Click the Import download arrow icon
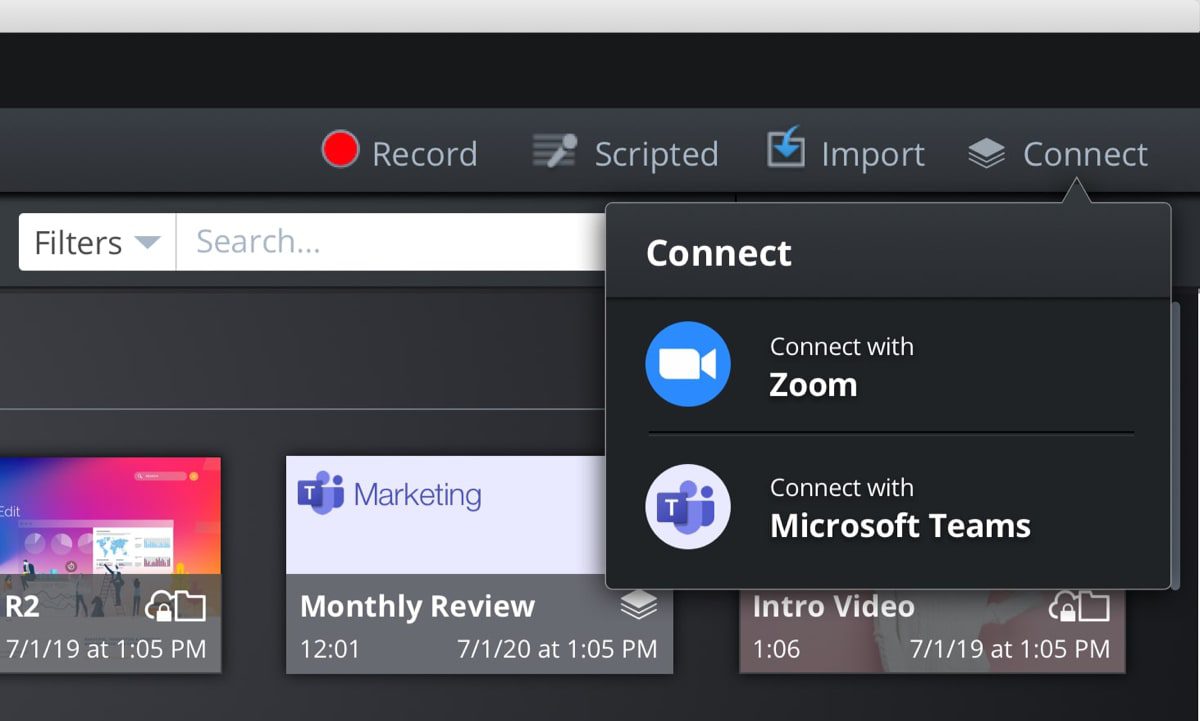The height and width of the screenshot is (721, 1200). [786, 147]
